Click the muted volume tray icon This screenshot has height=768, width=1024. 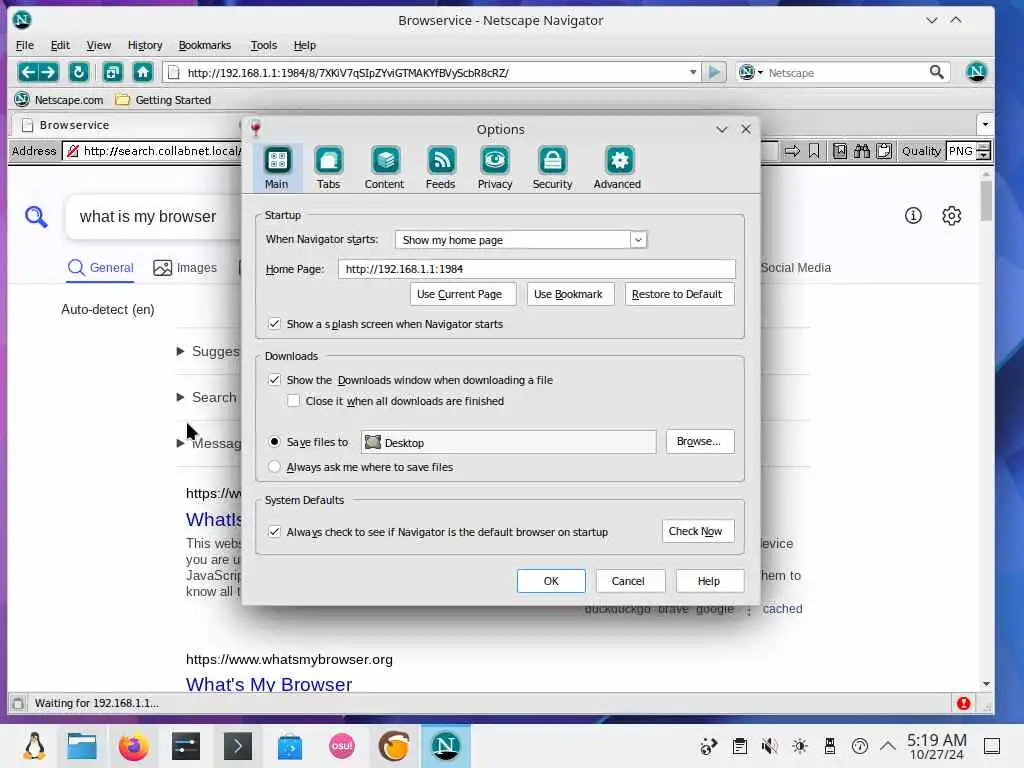[769, 746]
